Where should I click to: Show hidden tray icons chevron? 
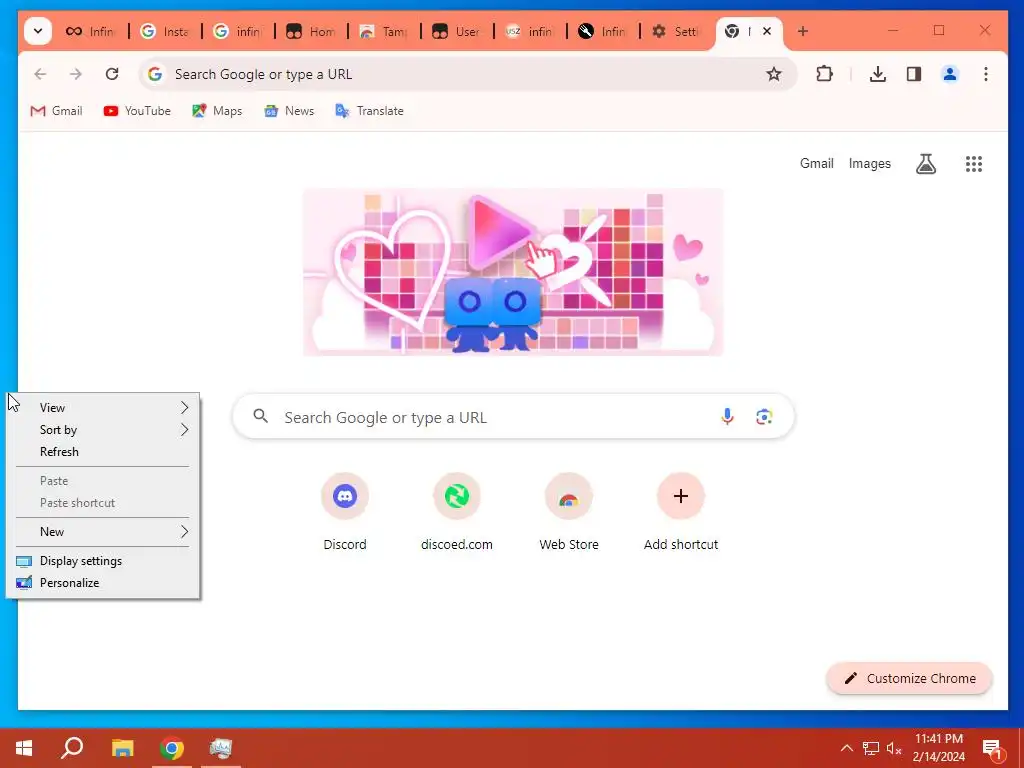pyautogui.click(x=846, y=748)
